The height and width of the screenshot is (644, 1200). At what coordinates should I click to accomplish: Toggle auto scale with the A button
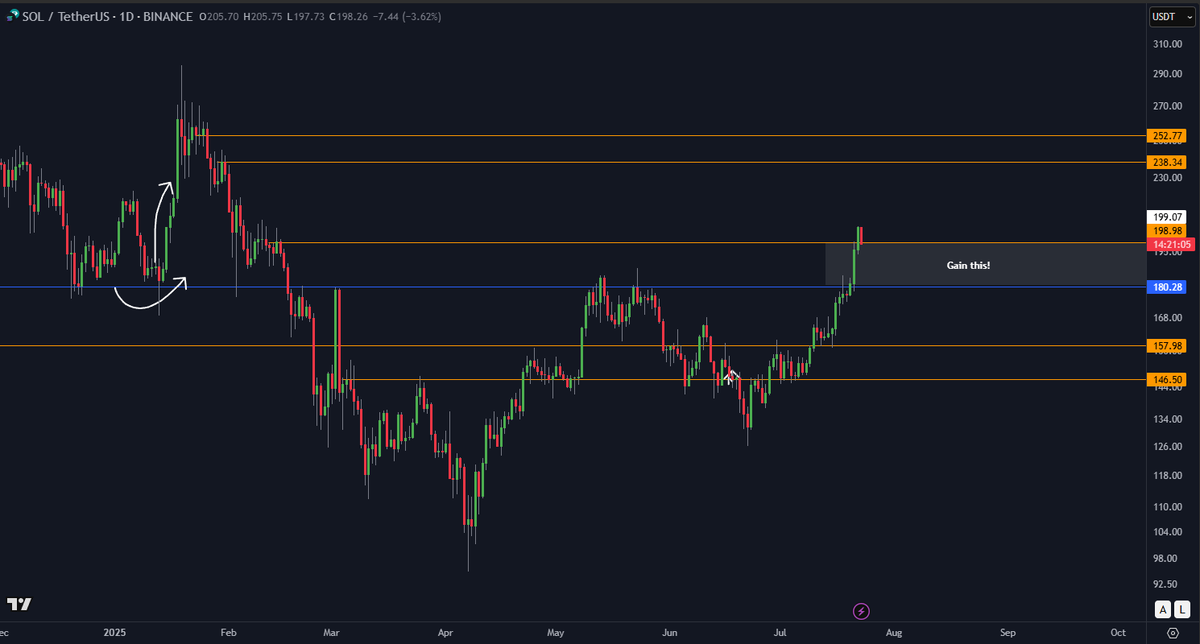pyautogui.click(x=1162, y=609)
